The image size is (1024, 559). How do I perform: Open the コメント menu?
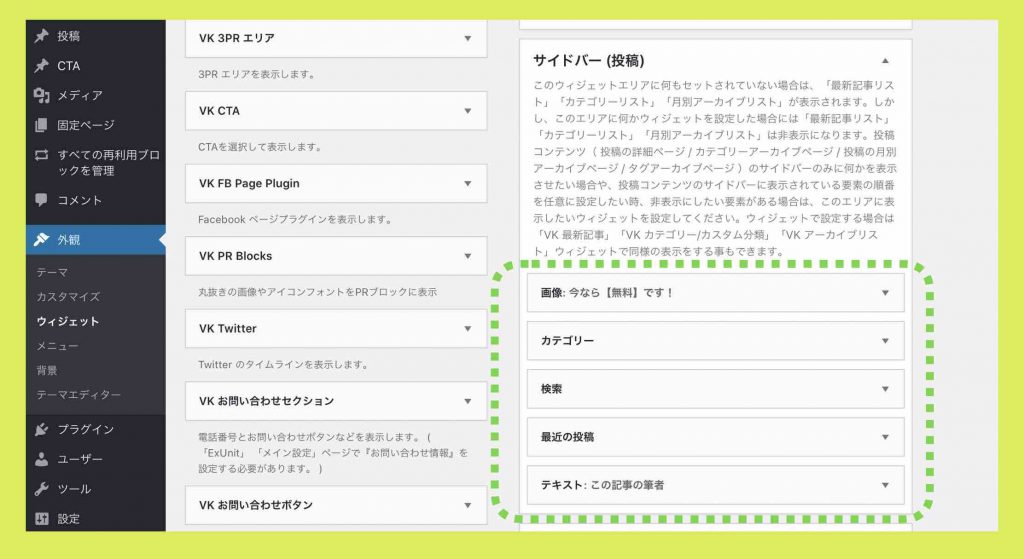pyautogui.click(x=80, y=200)
